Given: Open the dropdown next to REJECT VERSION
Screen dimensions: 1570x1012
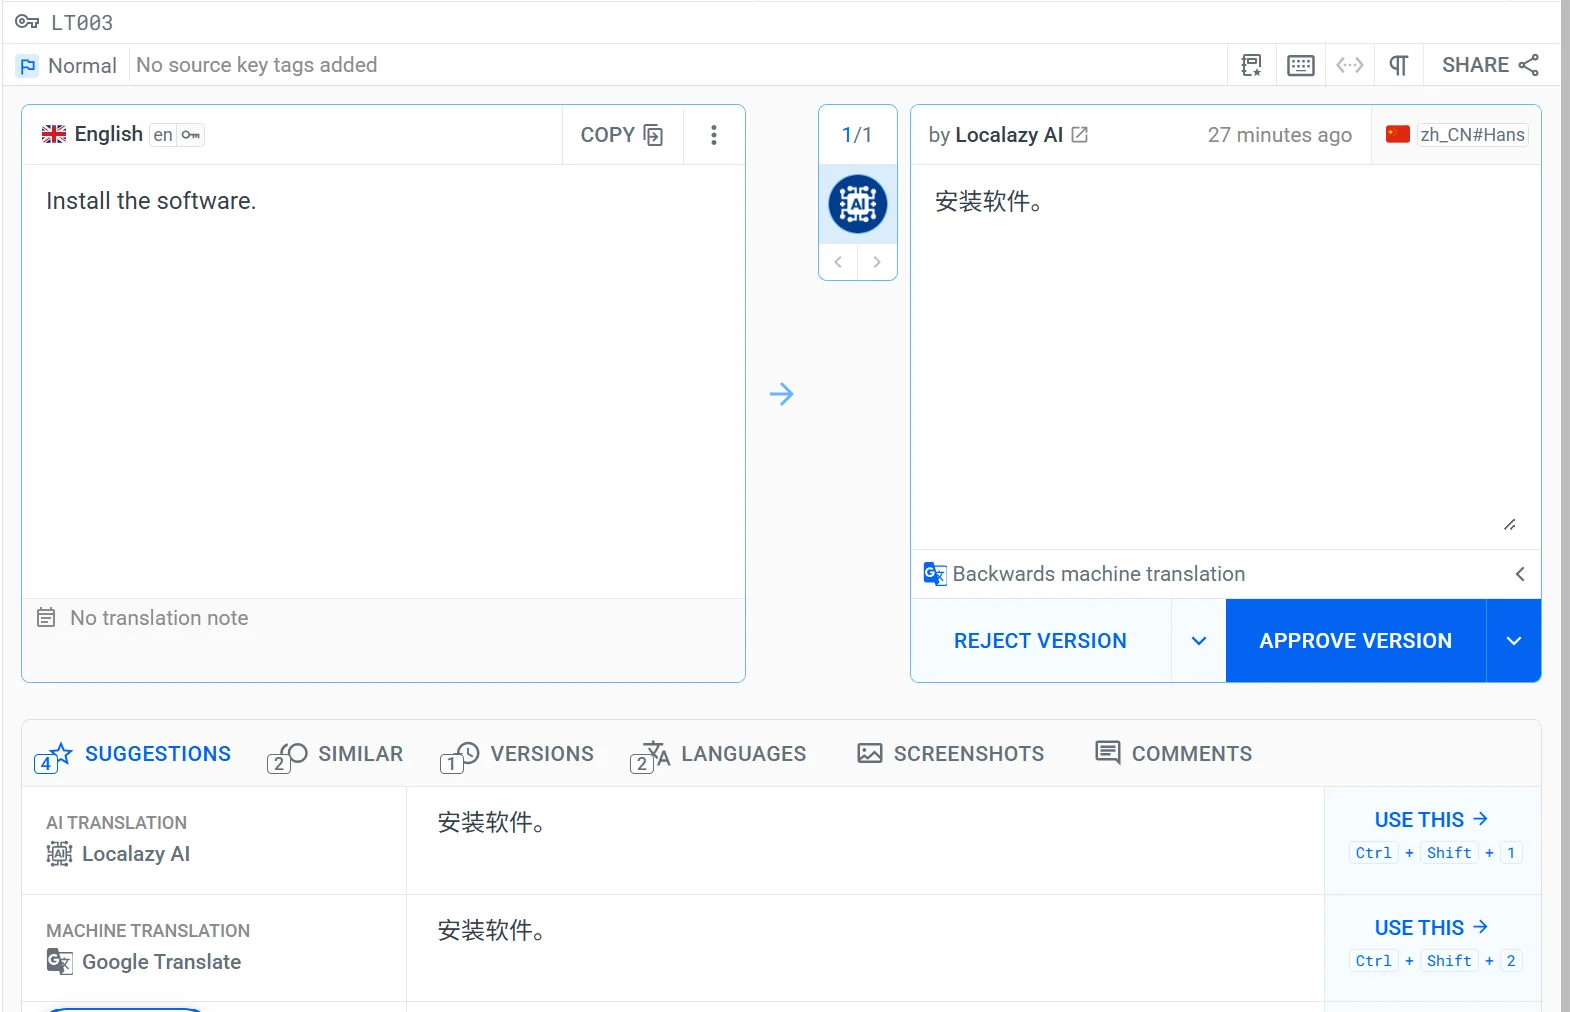Looking at the screenshot, I should [x=1199, y=641].
